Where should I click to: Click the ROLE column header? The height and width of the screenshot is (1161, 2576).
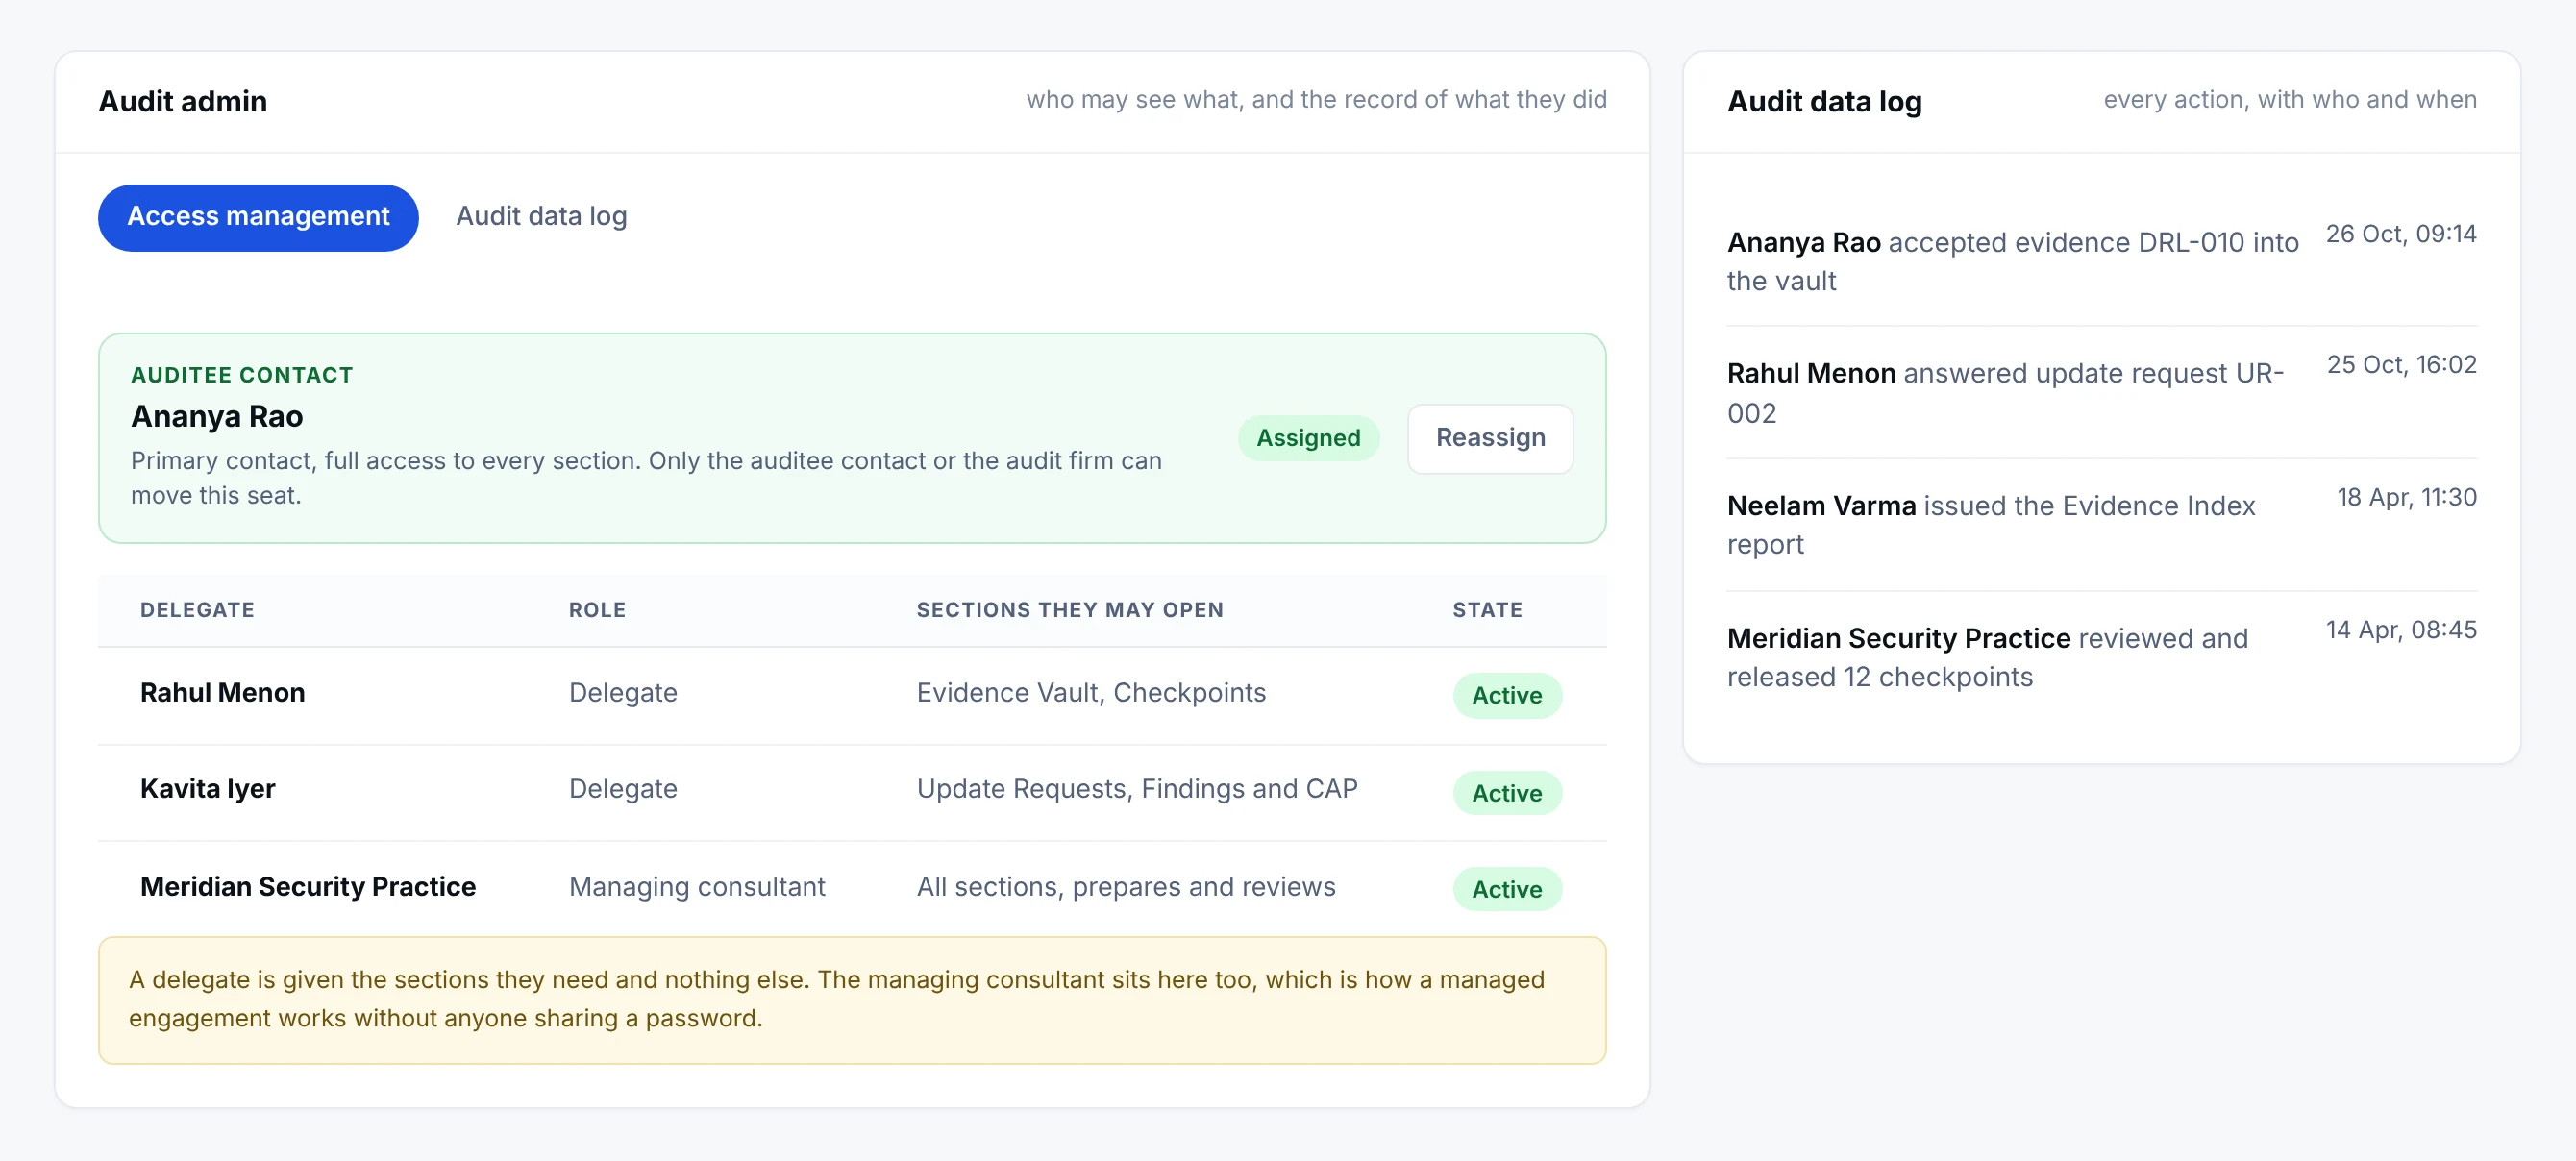click(597, 609)
